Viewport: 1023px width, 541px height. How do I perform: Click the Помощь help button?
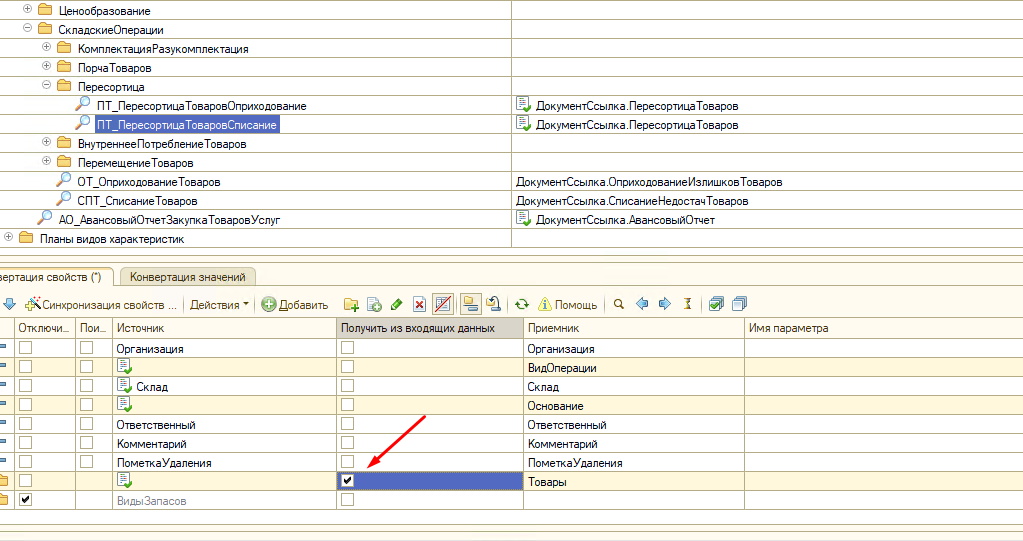click(568, 305)
